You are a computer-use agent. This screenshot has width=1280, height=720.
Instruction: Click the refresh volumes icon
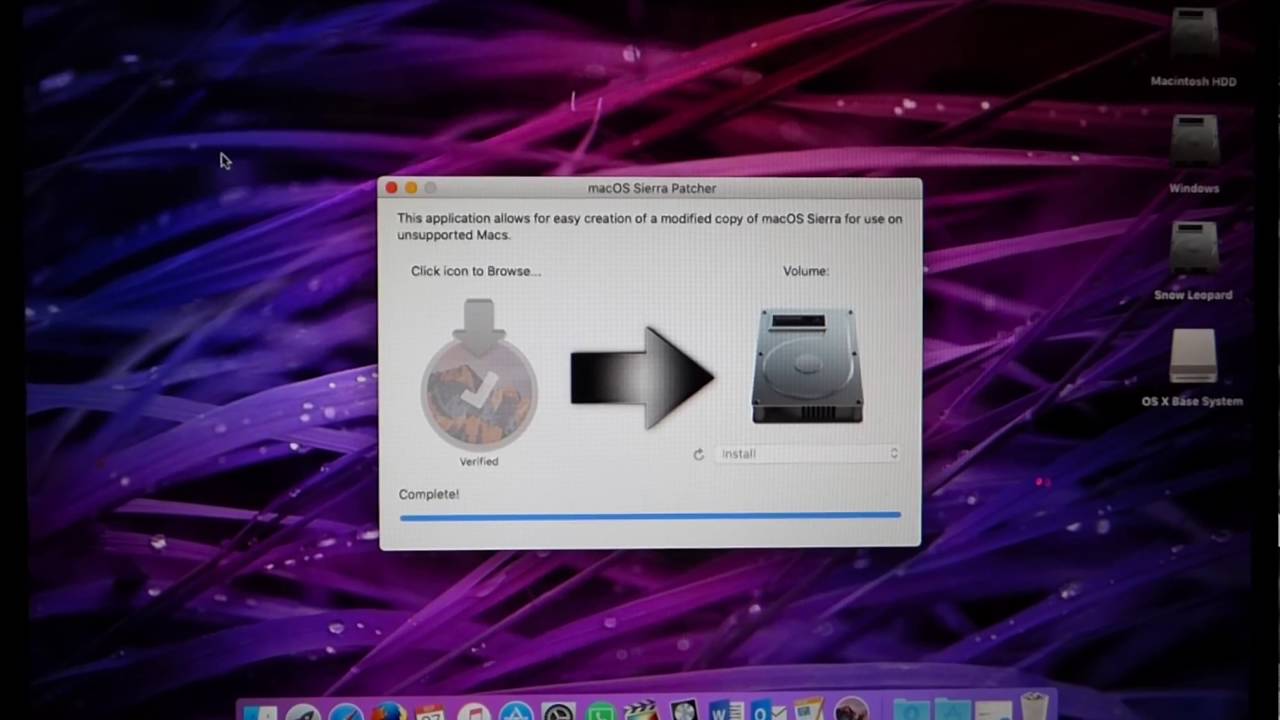(x=698, y=454)
